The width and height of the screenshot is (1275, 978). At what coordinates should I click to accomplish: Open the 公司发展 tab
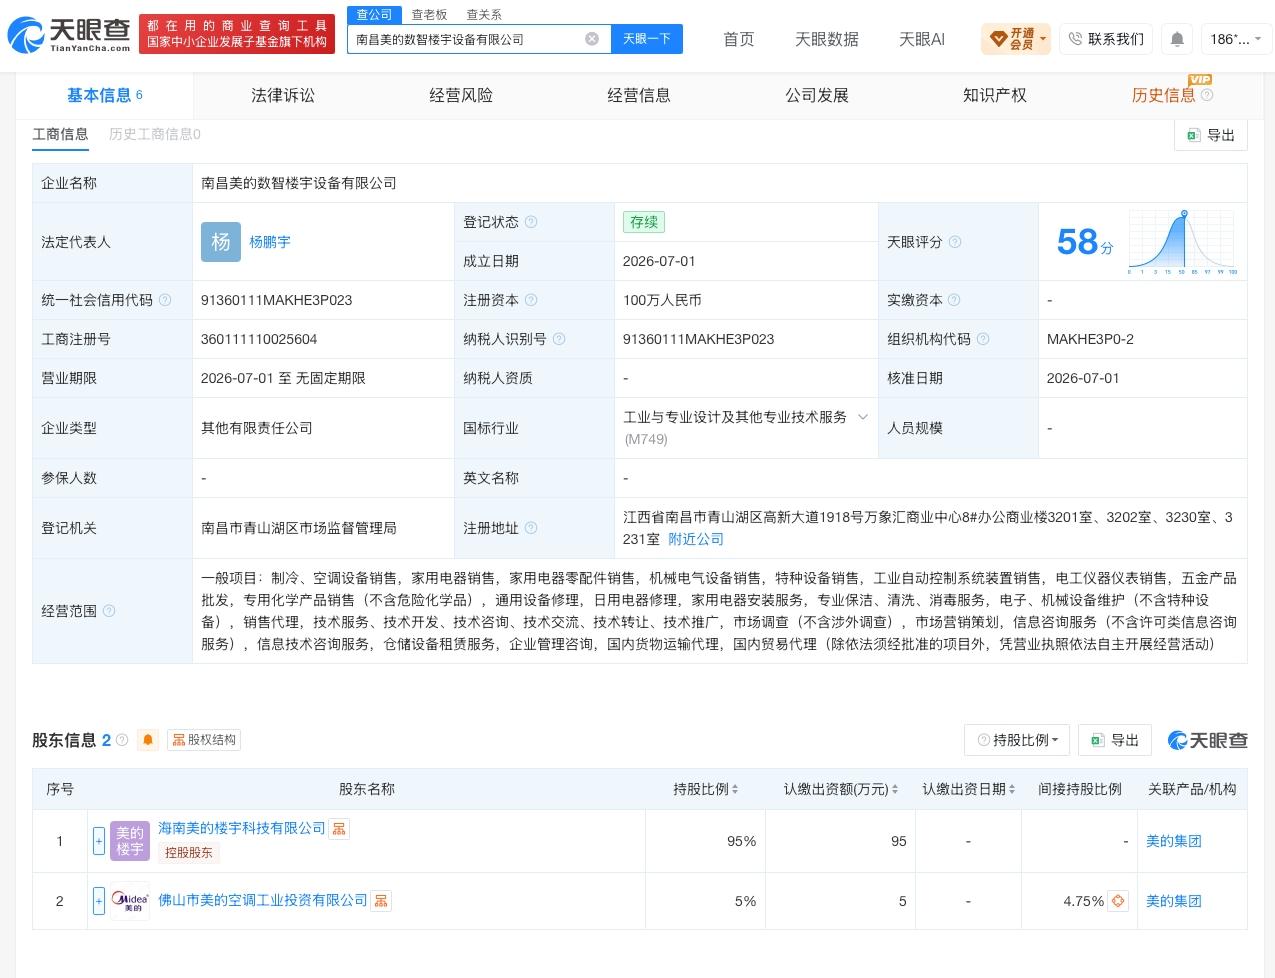click(817, 95)
